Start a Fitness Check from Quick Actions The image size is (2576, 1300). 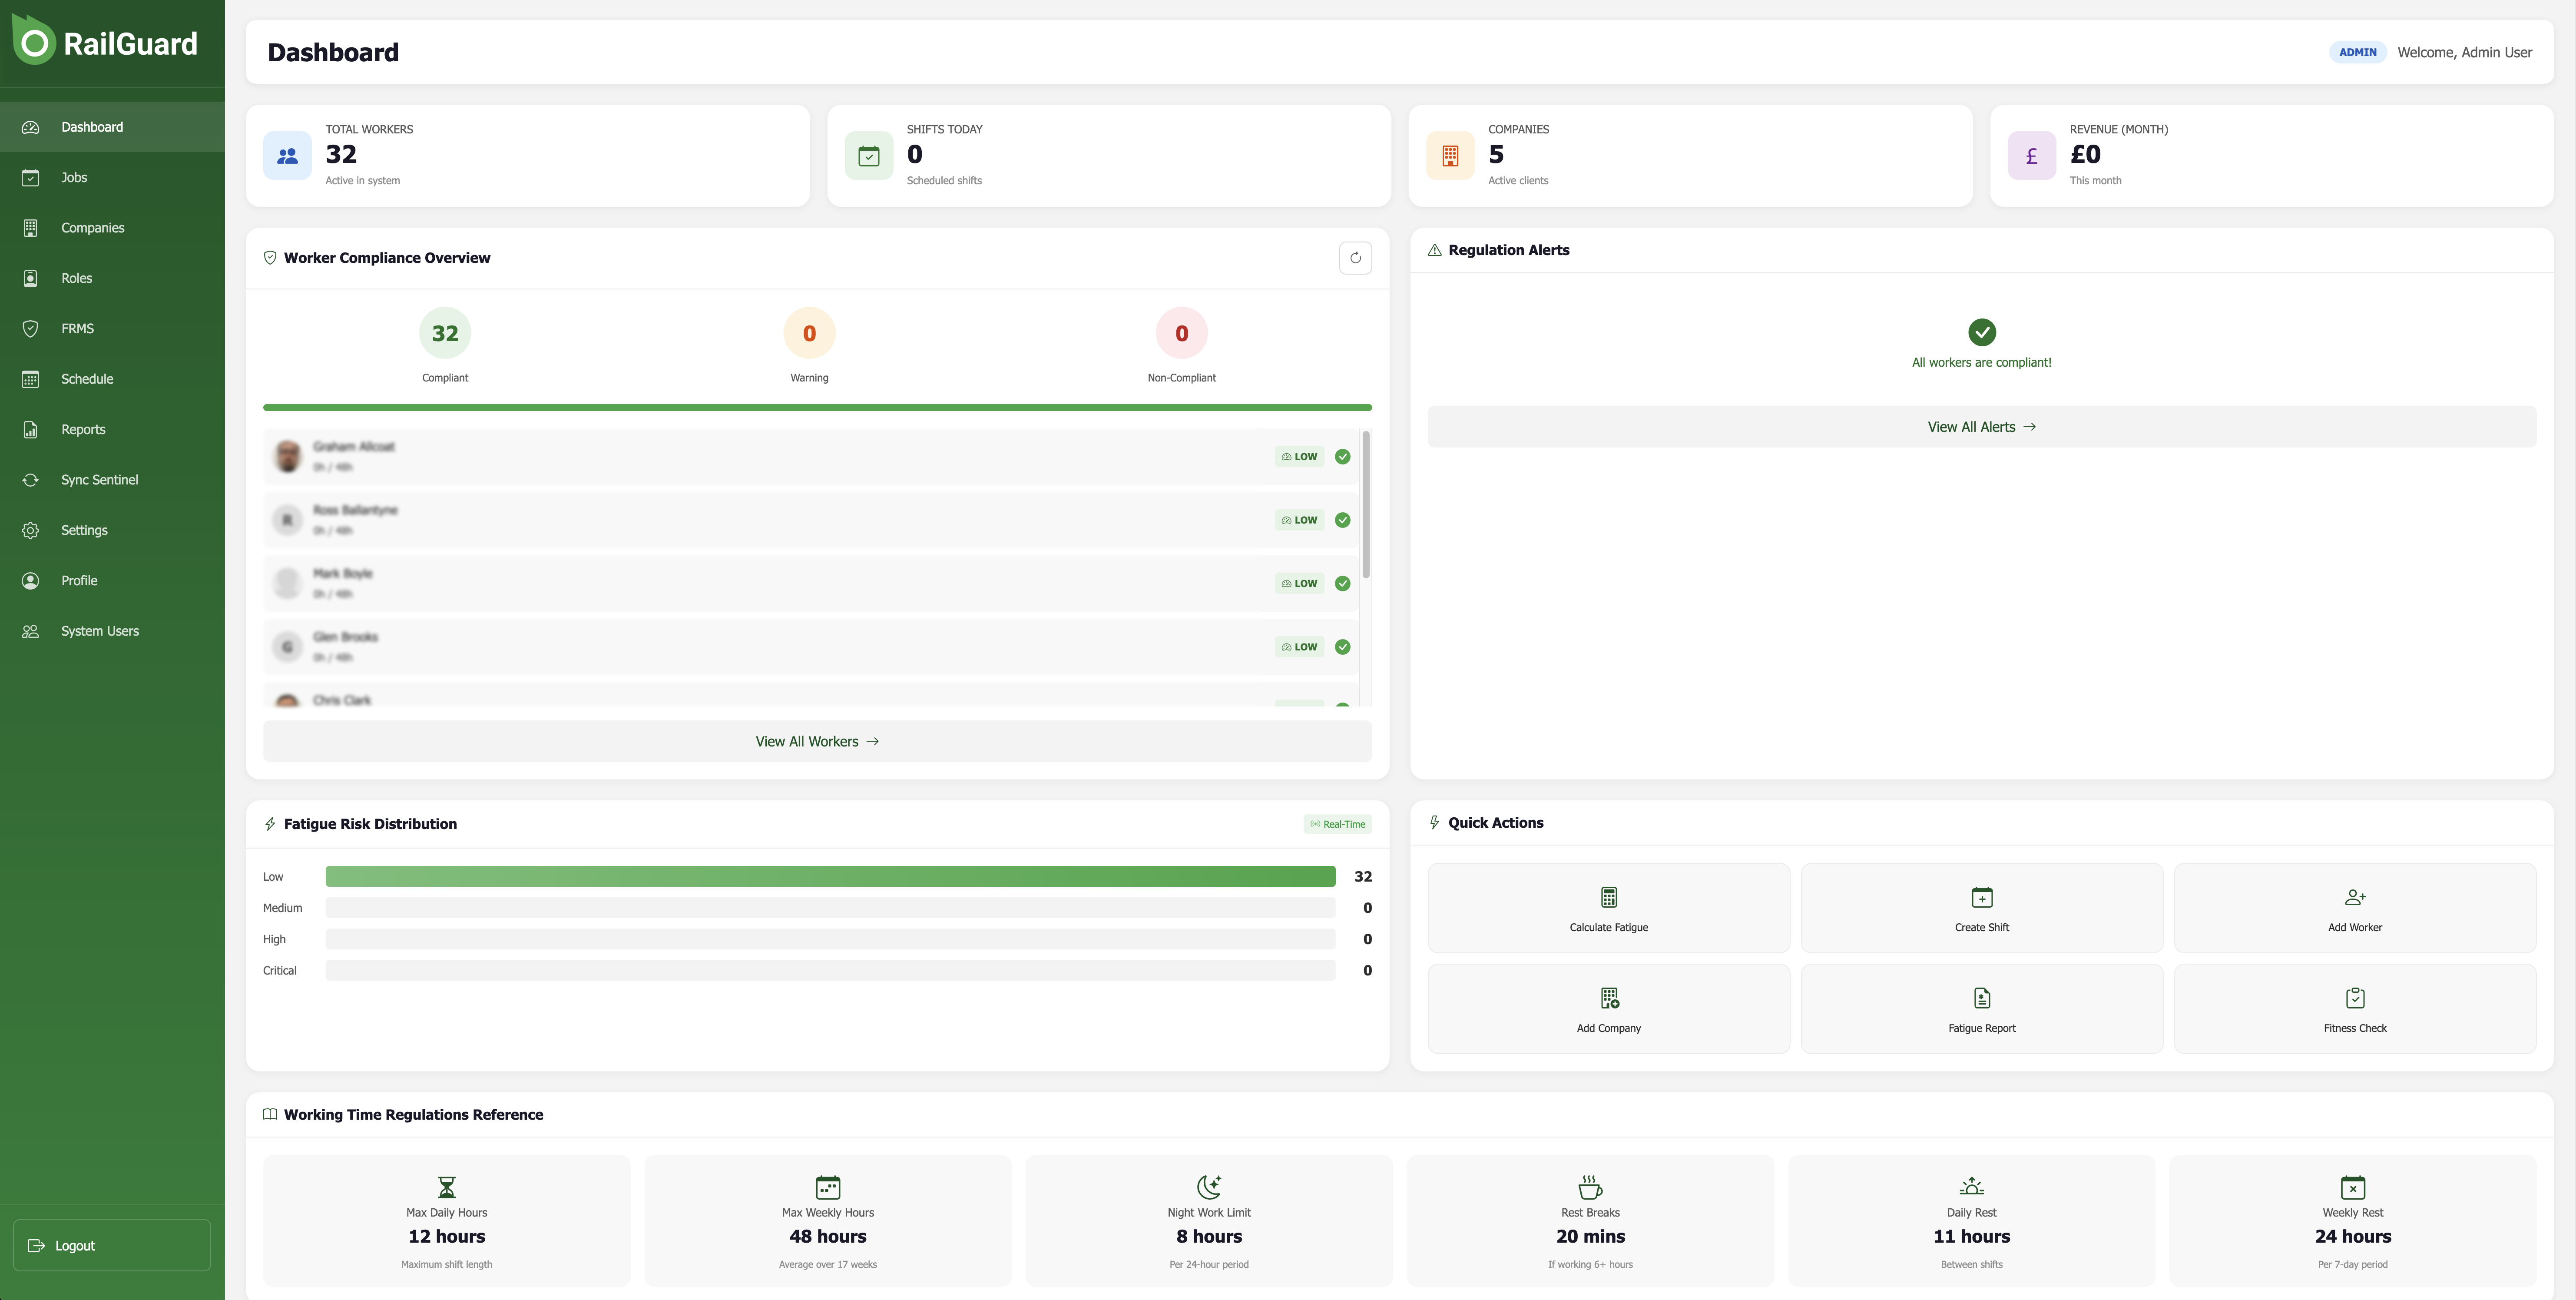click(x=2354, y=1008)
